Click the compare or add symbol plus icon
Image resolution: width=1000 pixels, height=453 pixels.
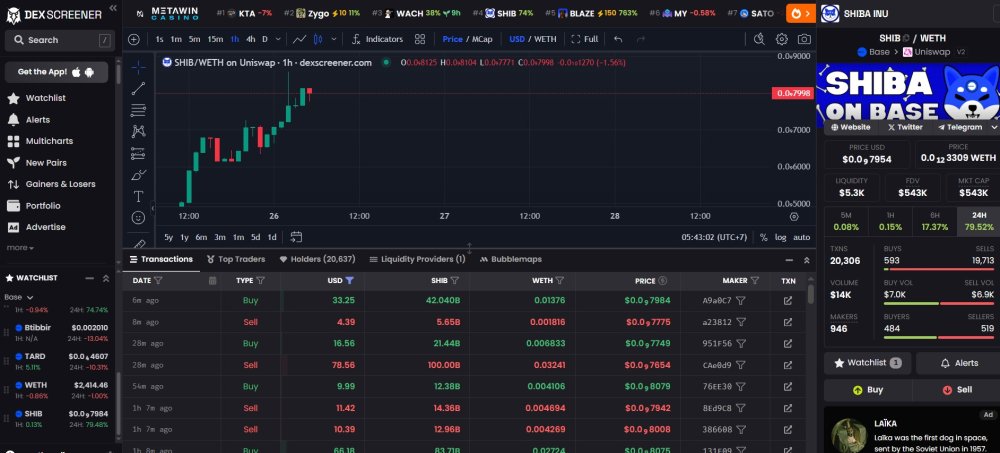pyautogui.click(x=133, y=39)
